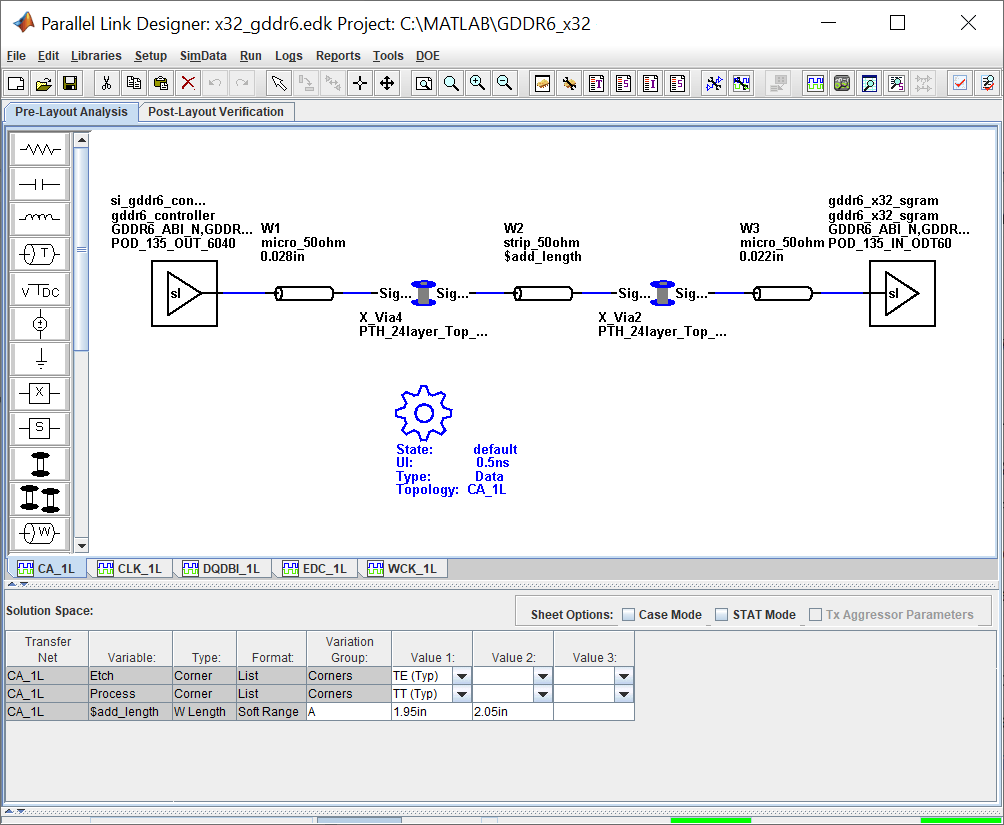Screen dimensions: 1004x825
Task: Enable the Case Mode checkbox
Action: 629,614
